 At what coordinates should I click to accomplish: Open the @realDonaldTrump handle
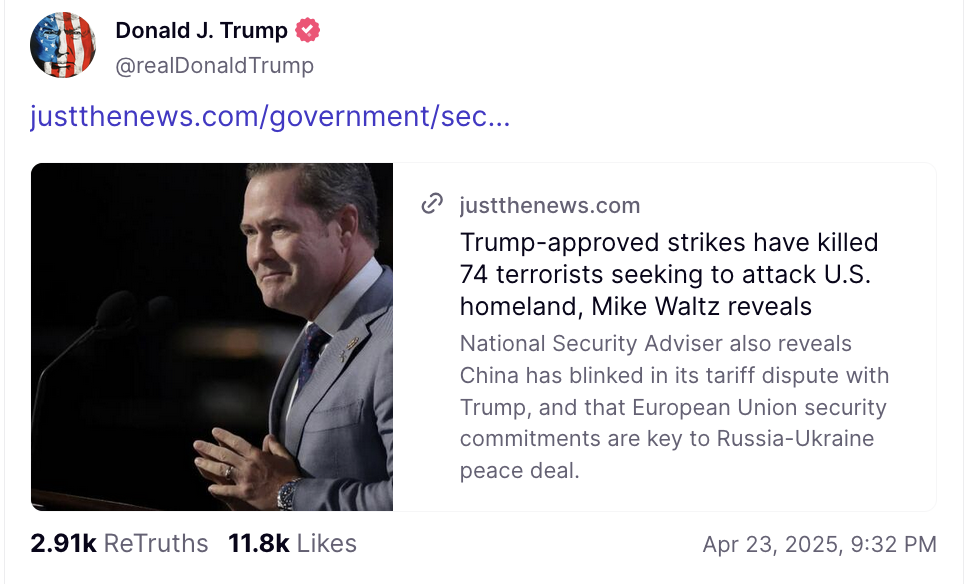215,66
